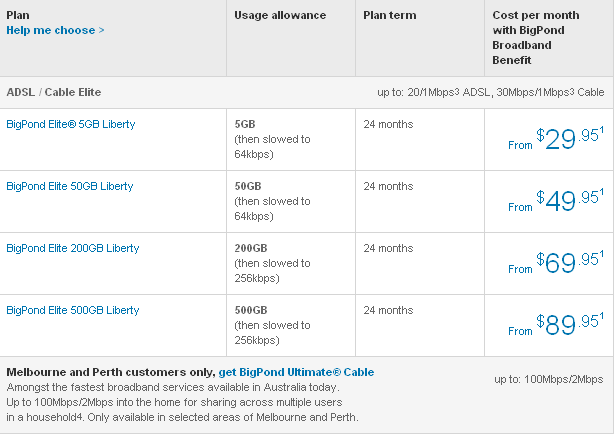Open BigPond Elite 500GB Liberty plan link

(73, 310)
